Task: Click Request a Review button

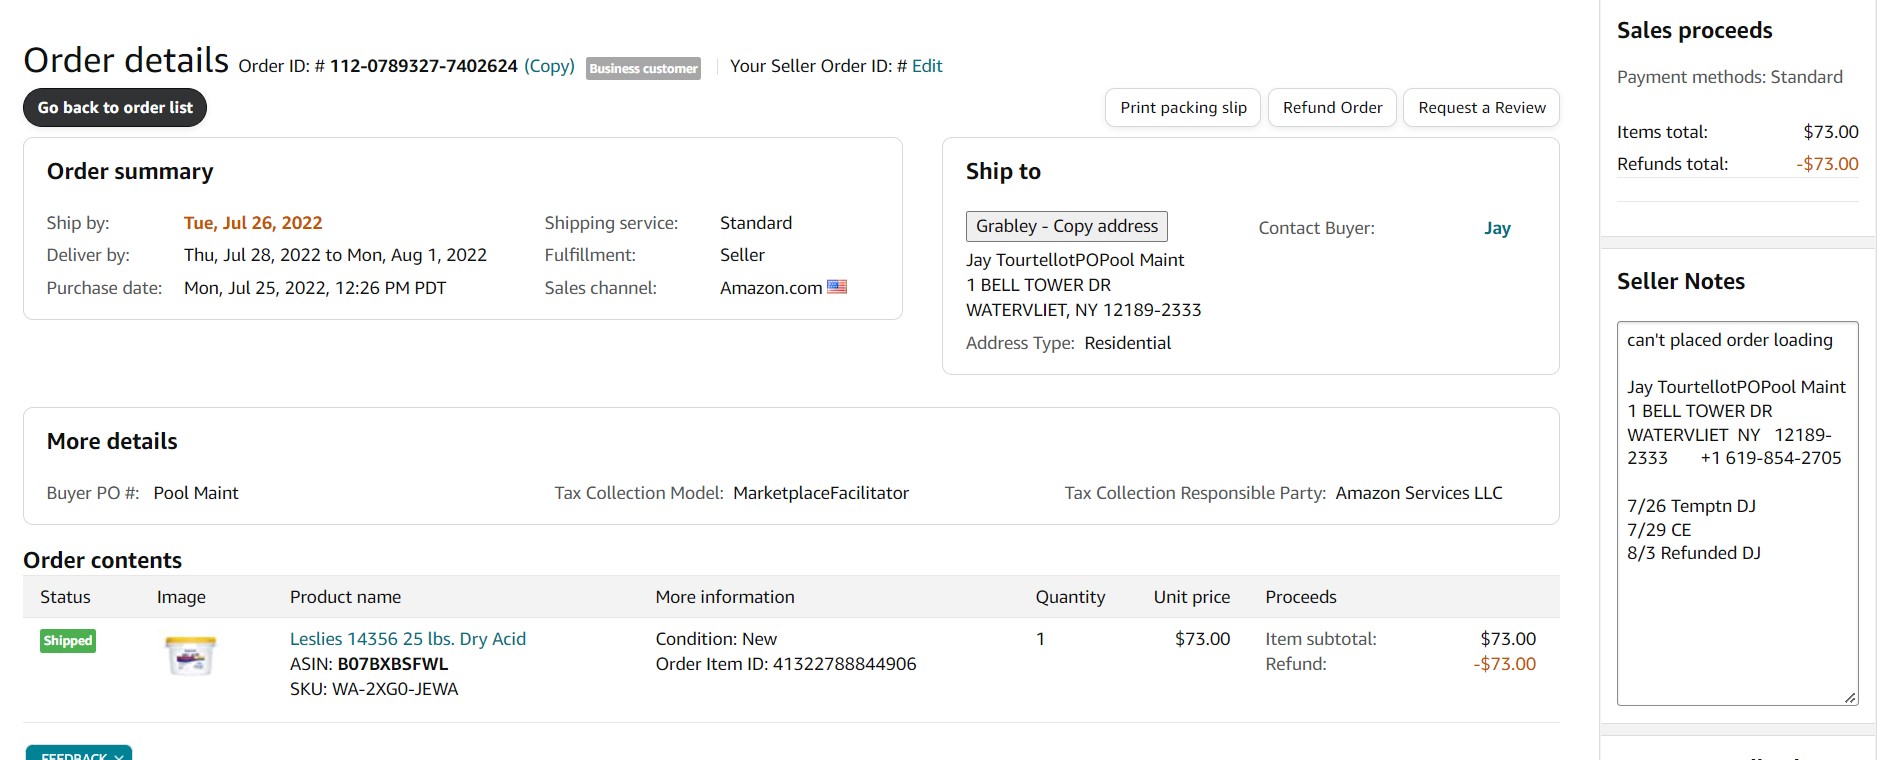Action: pyautogui.click(x=1481, y=108)
